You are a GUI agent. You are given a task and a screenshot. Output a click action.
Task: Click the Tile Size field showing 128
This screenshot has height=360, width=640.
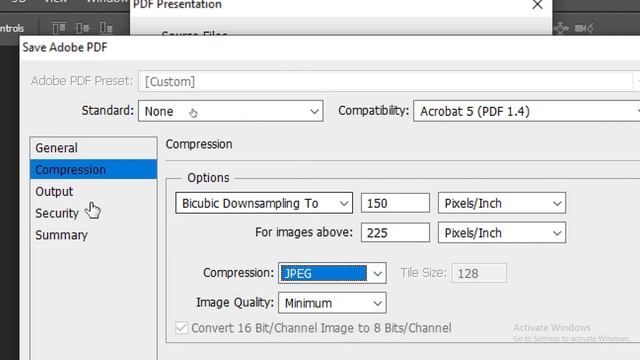click(479, 273)
